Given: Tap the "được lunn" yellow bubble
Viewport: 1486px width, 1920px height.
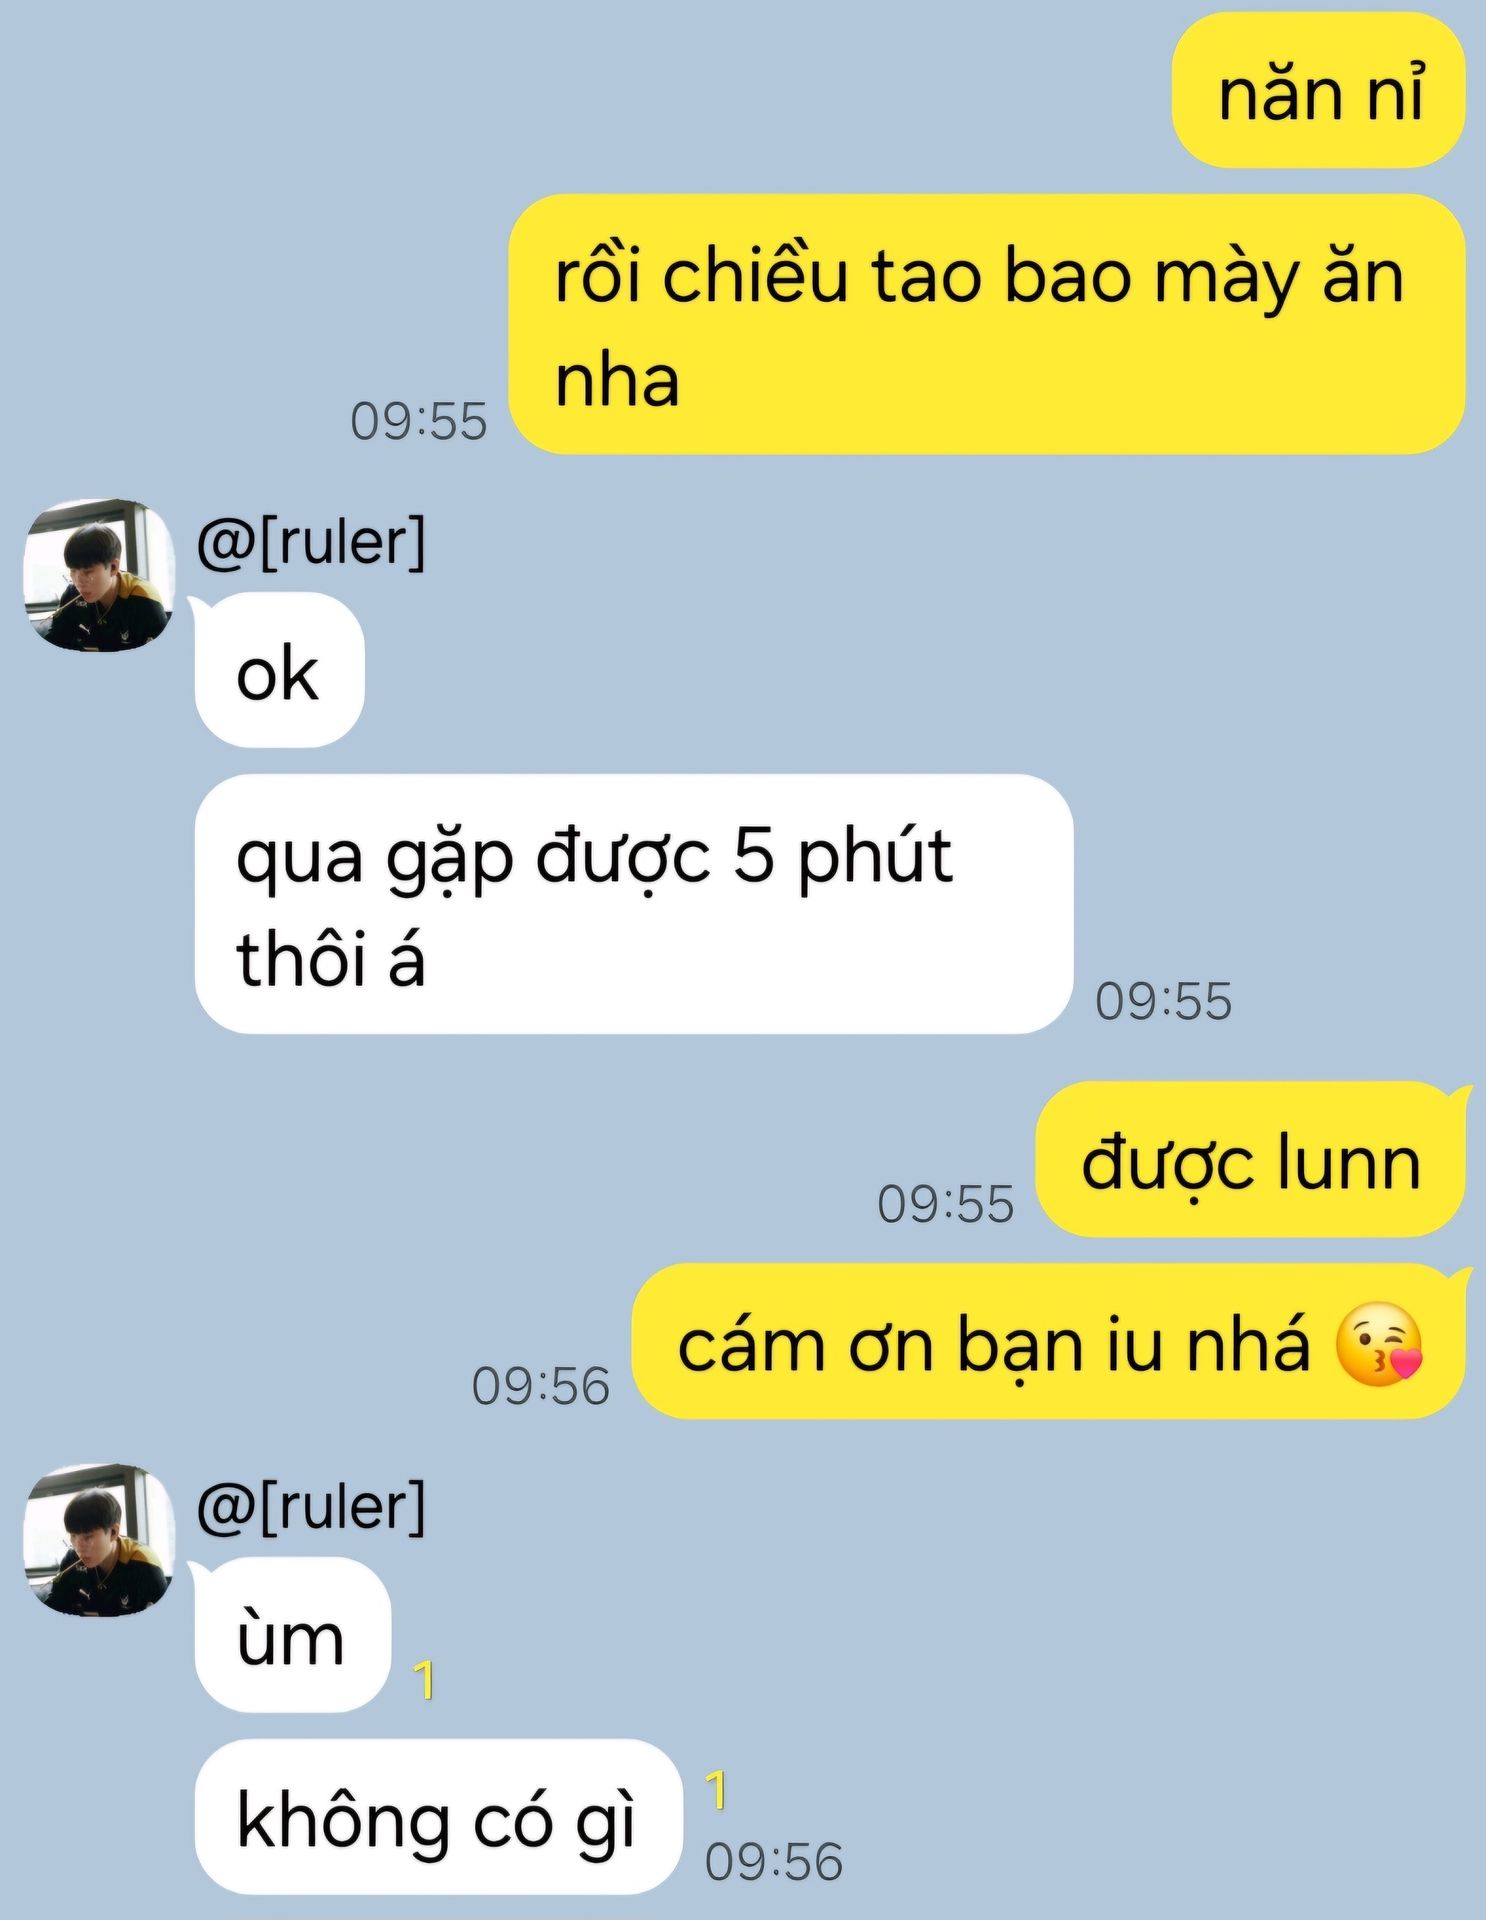Looking at the screenshot, I should pyautogui.click(x=1250, y=1159).
